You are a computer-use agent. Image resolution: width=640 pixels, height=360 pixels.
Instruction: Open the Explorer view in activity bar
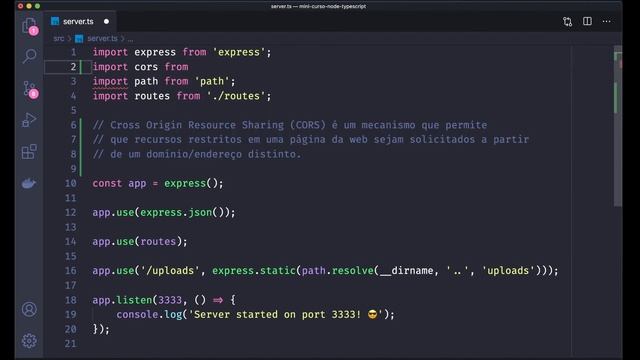coord(29,26)
